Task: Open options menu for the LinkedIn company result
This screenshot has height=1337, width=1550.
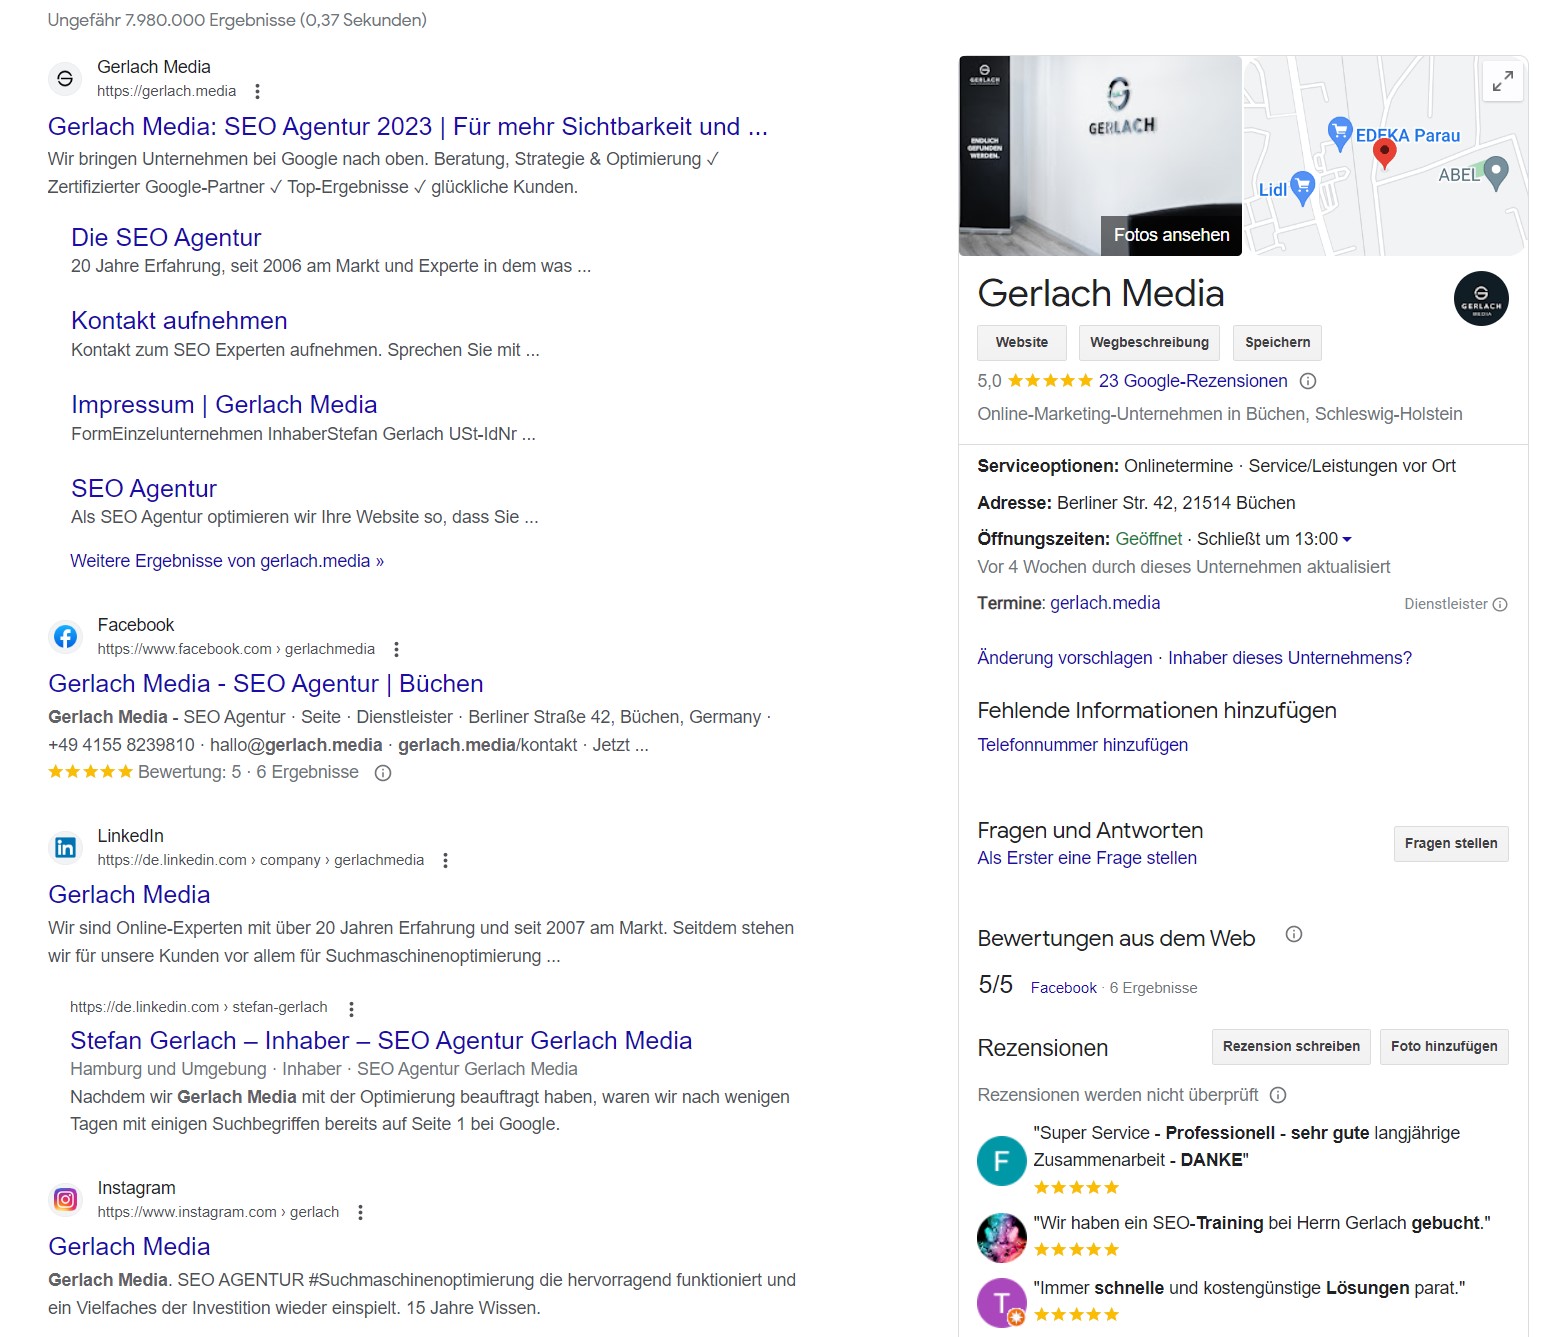Action: (x=445, y=860)
